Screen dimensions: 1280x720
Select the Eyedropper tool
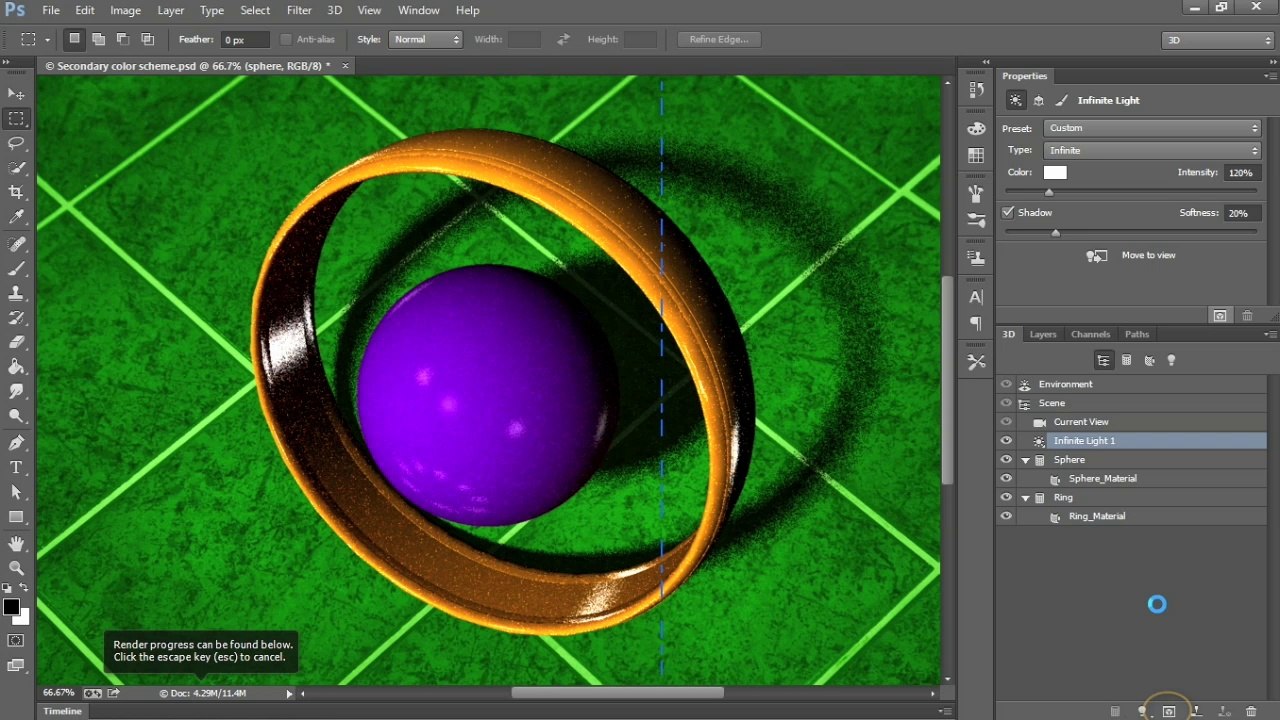pyautogui.click(x=16, y=217)
